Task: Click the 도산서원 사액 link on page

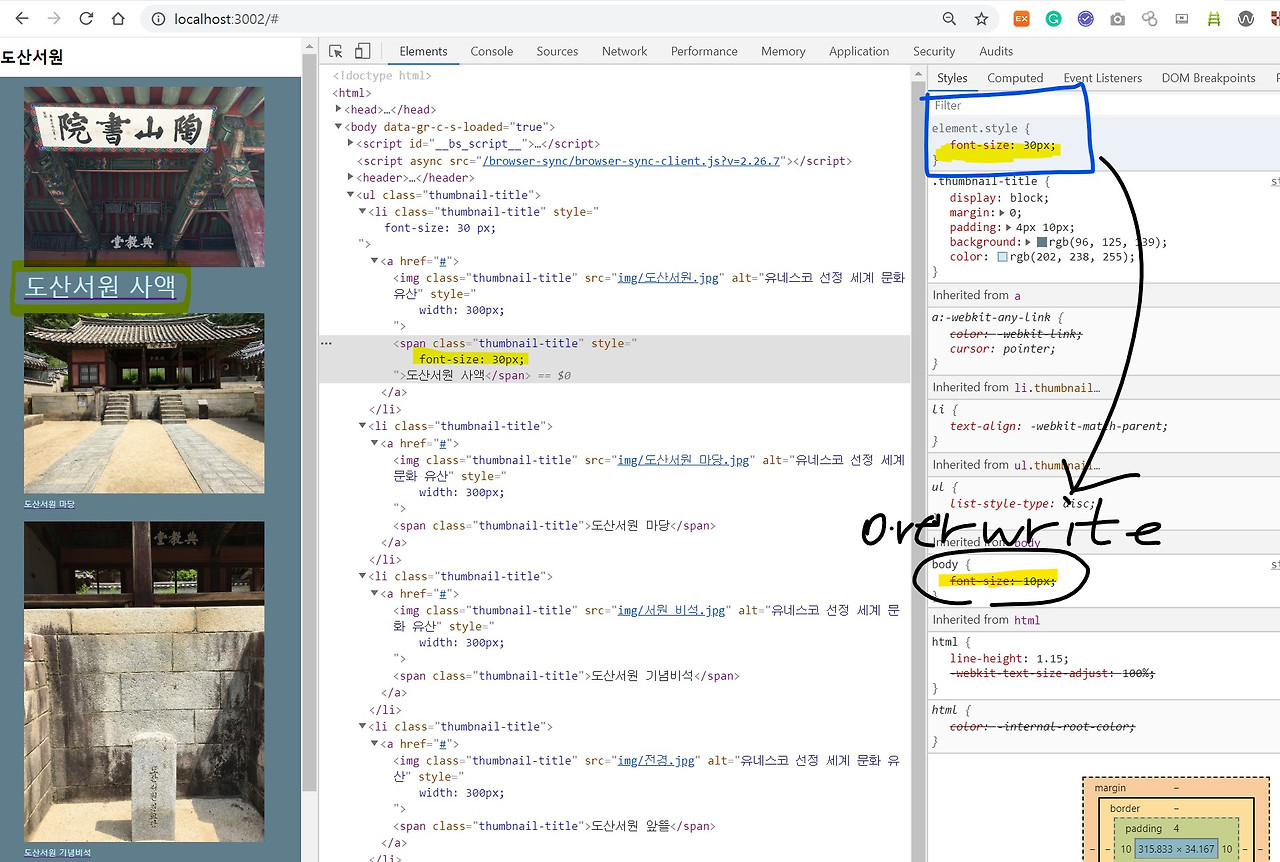Action: [100, 287]
